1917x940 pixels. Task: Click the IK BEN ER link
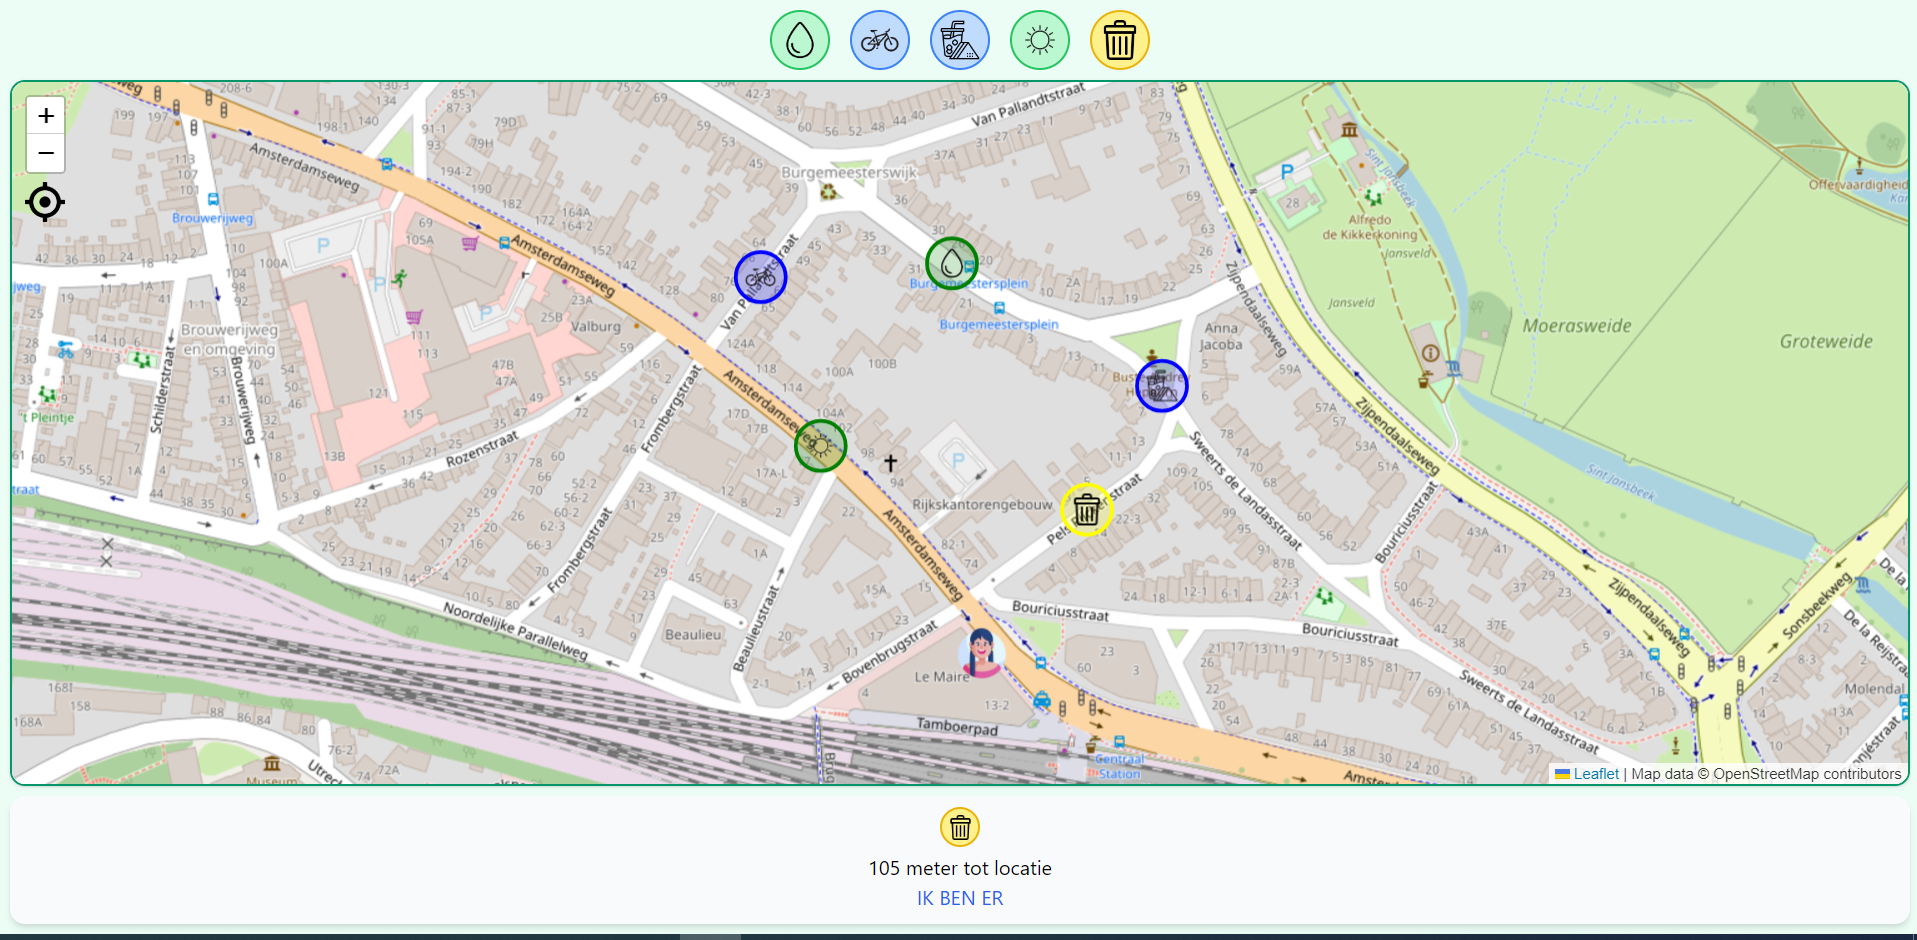point(959,898)
